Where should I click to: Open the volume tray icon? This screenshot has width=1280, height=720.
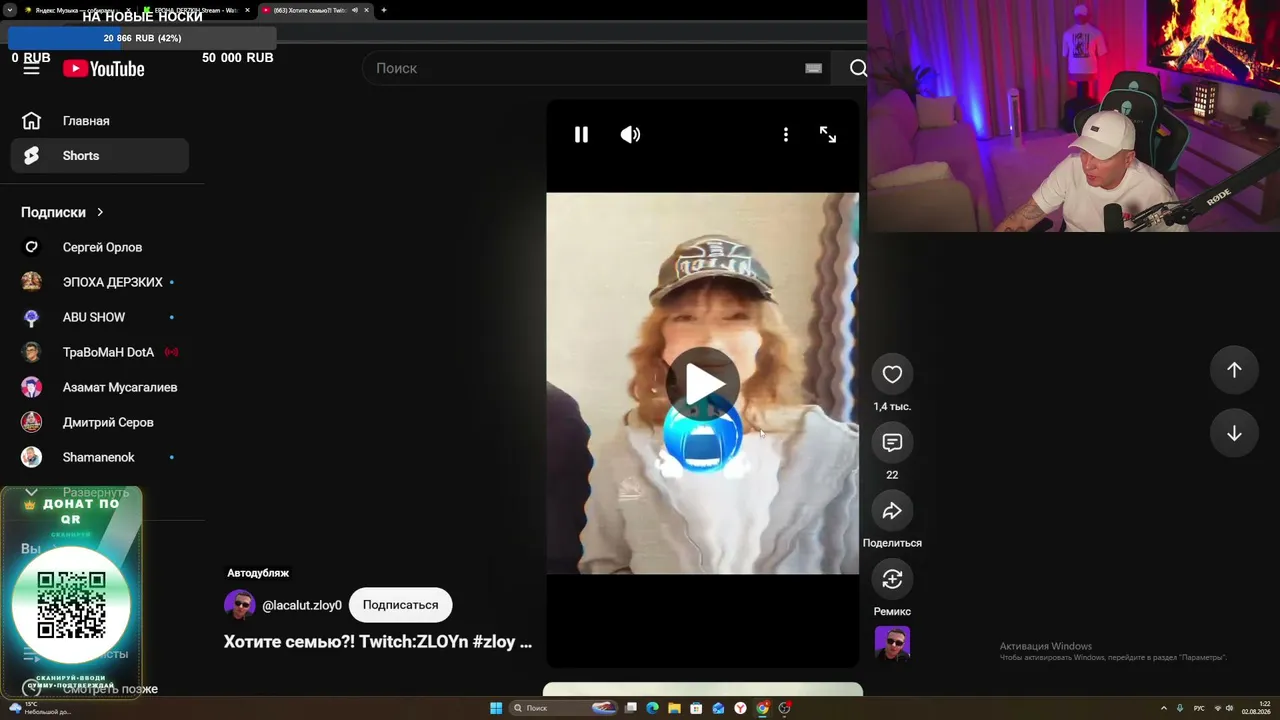pos(1229,708)
